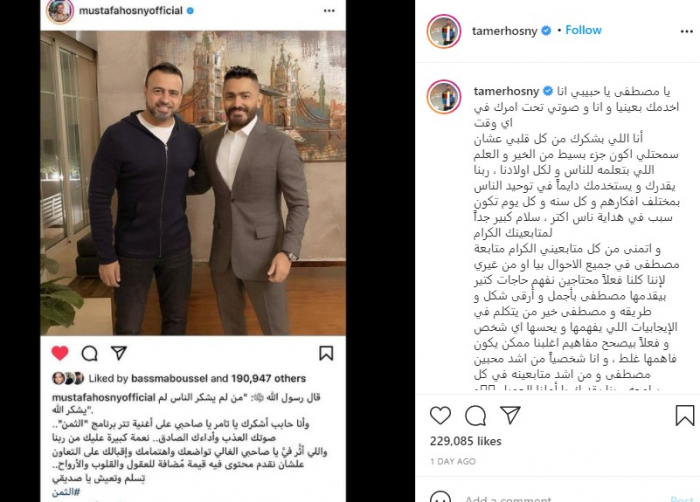The image size is (700, 502).
Task: Share the mustafahosnyofficial post via paper plane
Action: (119, 353)
